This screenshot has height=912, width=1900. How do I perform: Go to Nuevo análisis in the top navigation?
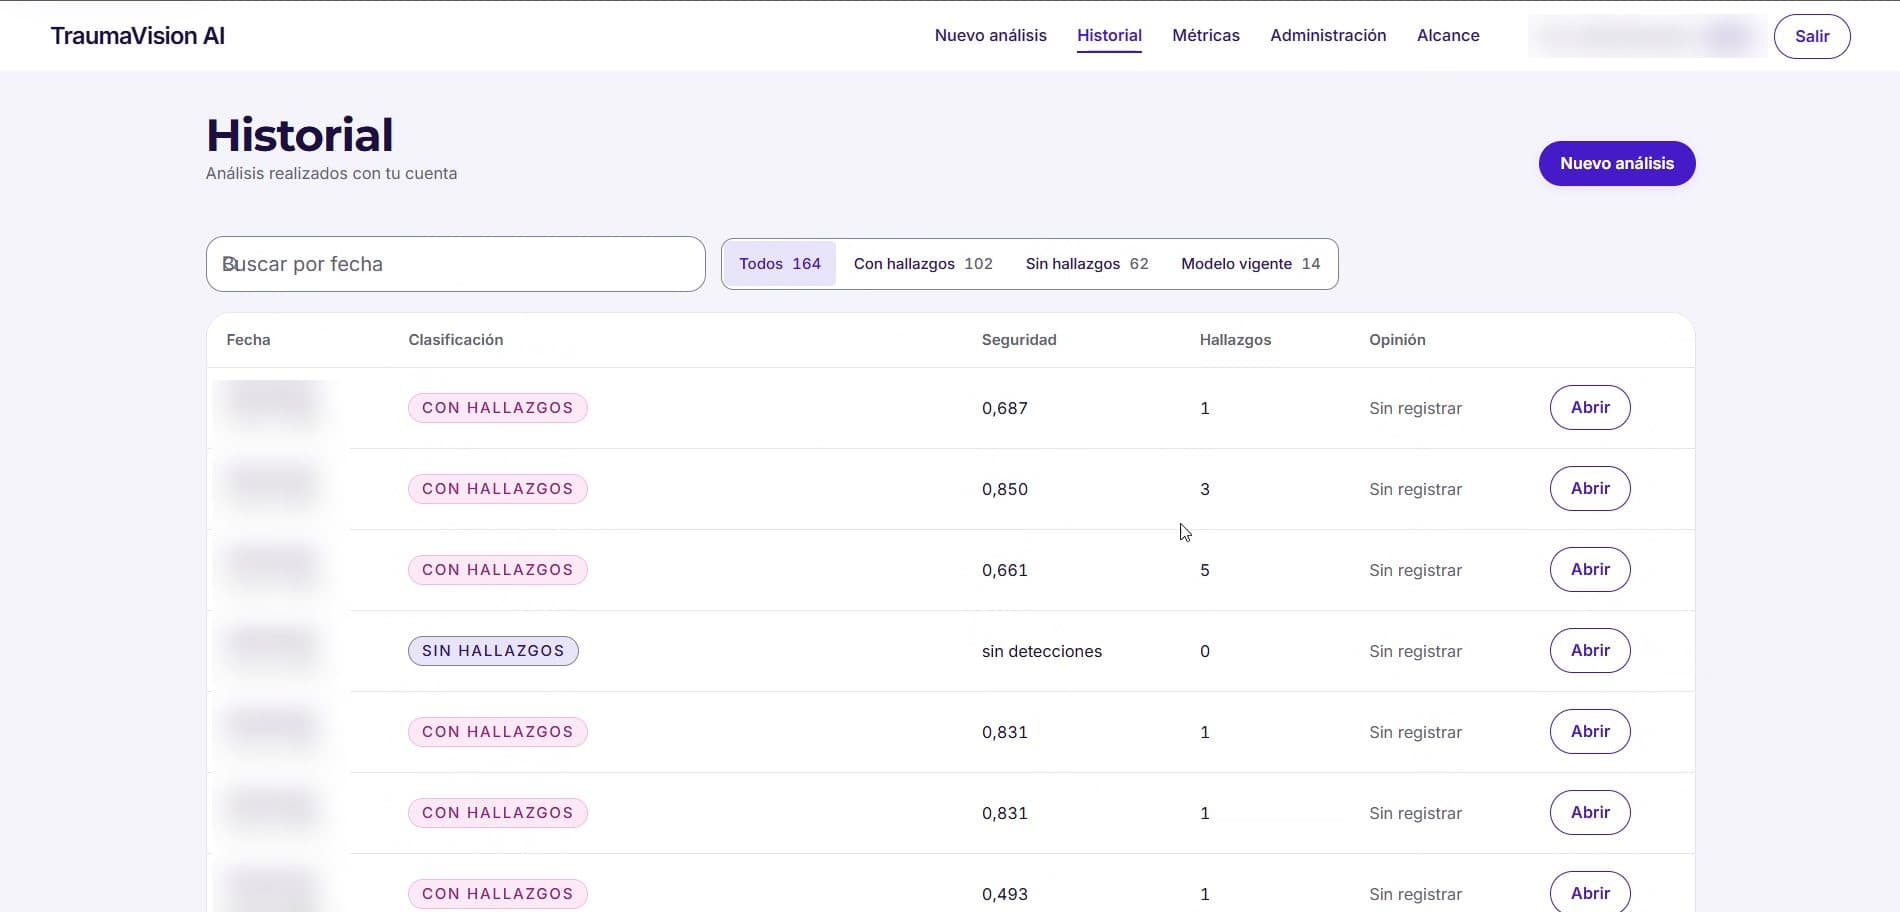(991, 36)
